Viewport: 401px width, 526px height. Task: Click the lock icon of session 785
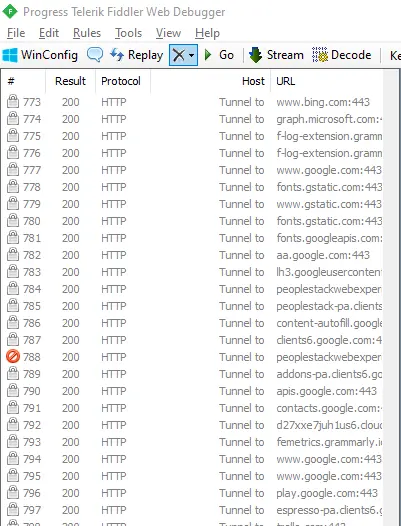[13, 305]
